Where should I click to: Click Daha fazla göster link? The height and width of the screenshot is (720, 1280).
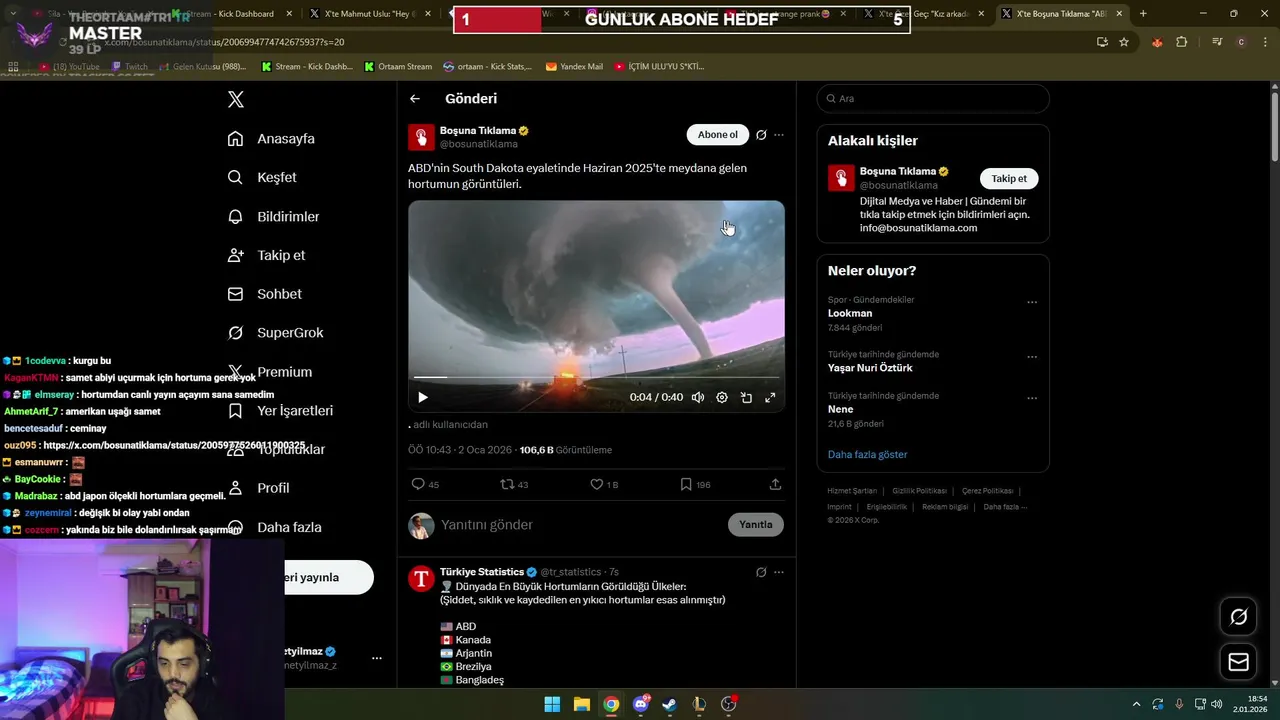tap(867, 455)
